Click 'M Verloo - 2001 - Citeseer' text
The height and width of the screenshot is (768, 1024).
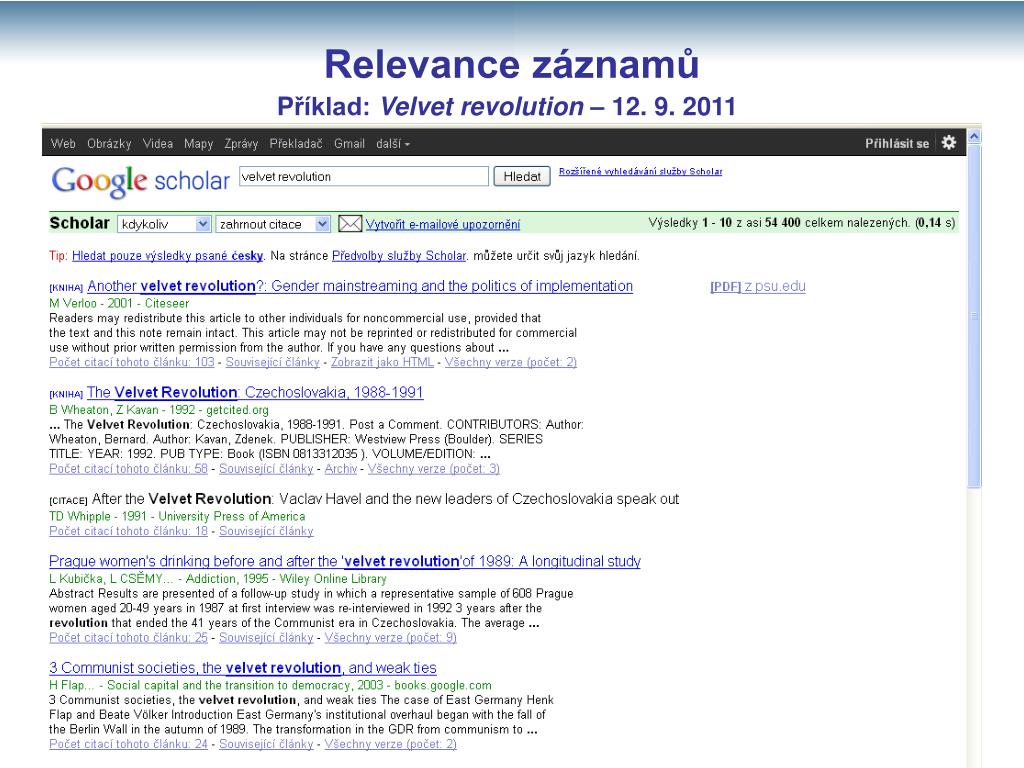click(120, 304)
